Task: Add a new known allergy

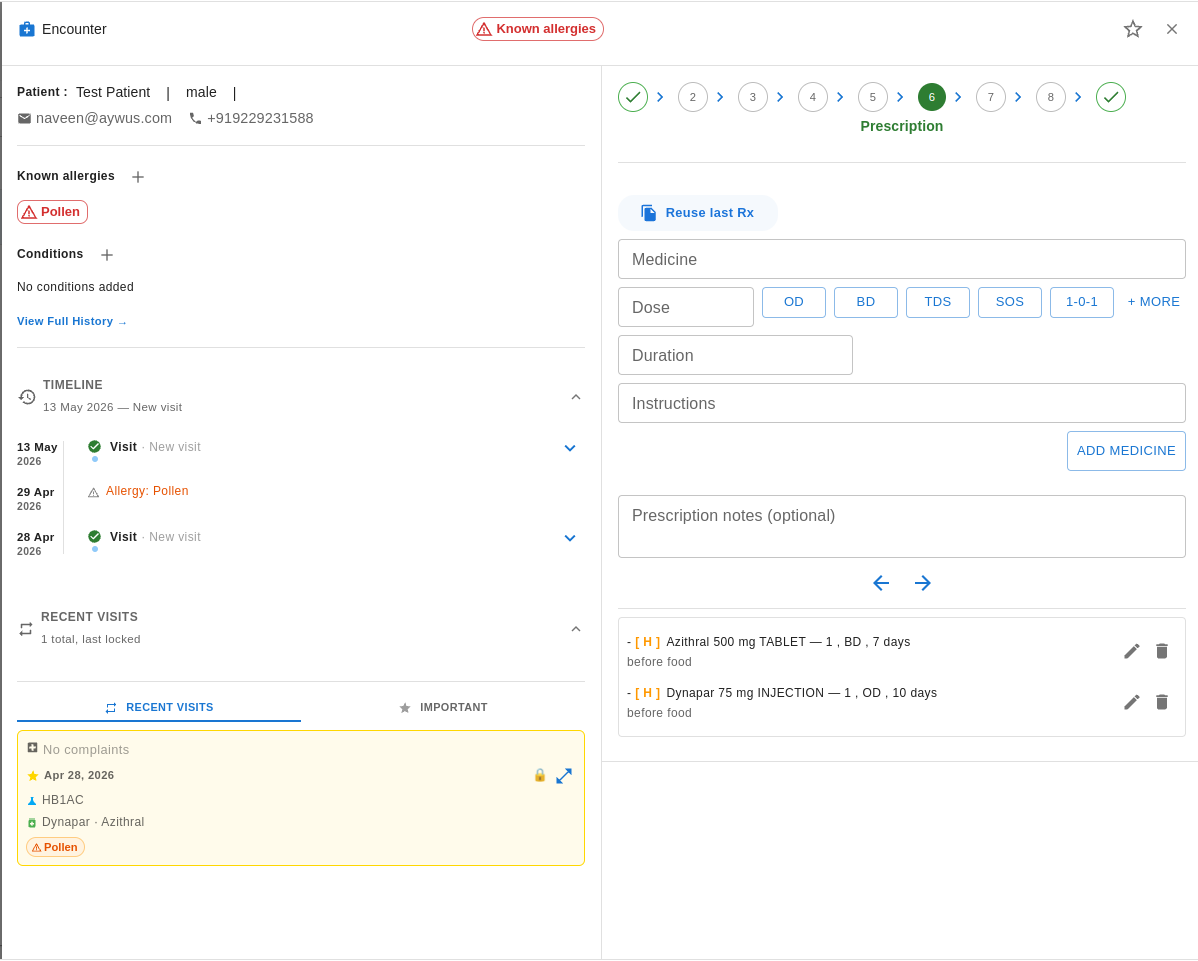Action: [138, 176]
